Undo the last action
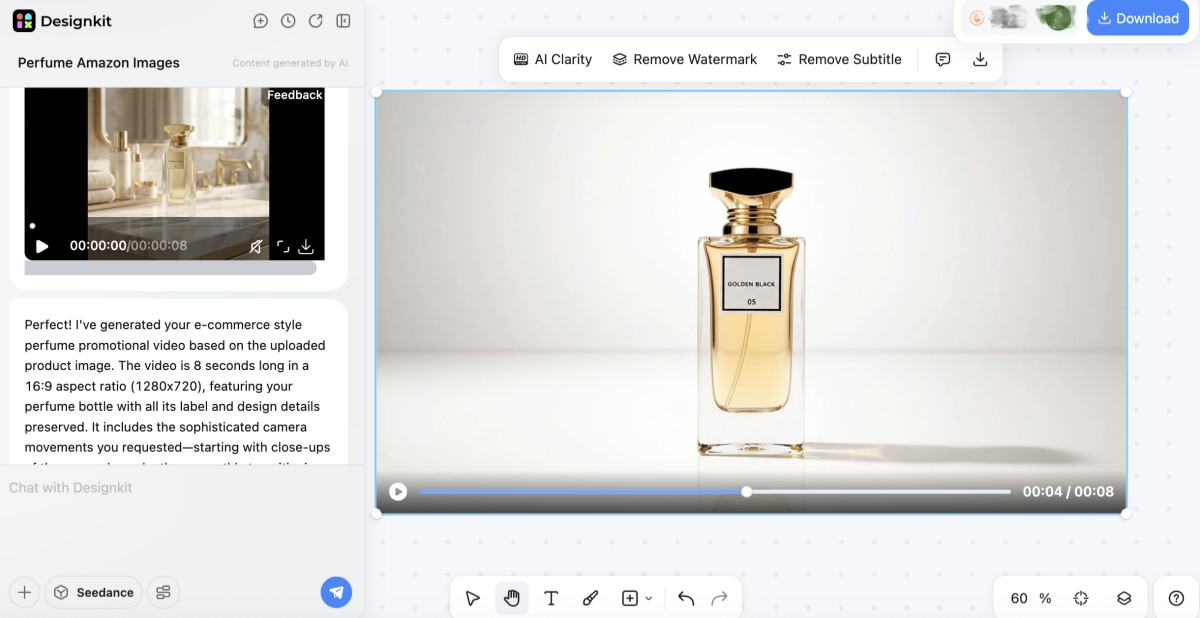This screenshot has width=1200, height=618. pyautogui.click(x=686, y=597)
